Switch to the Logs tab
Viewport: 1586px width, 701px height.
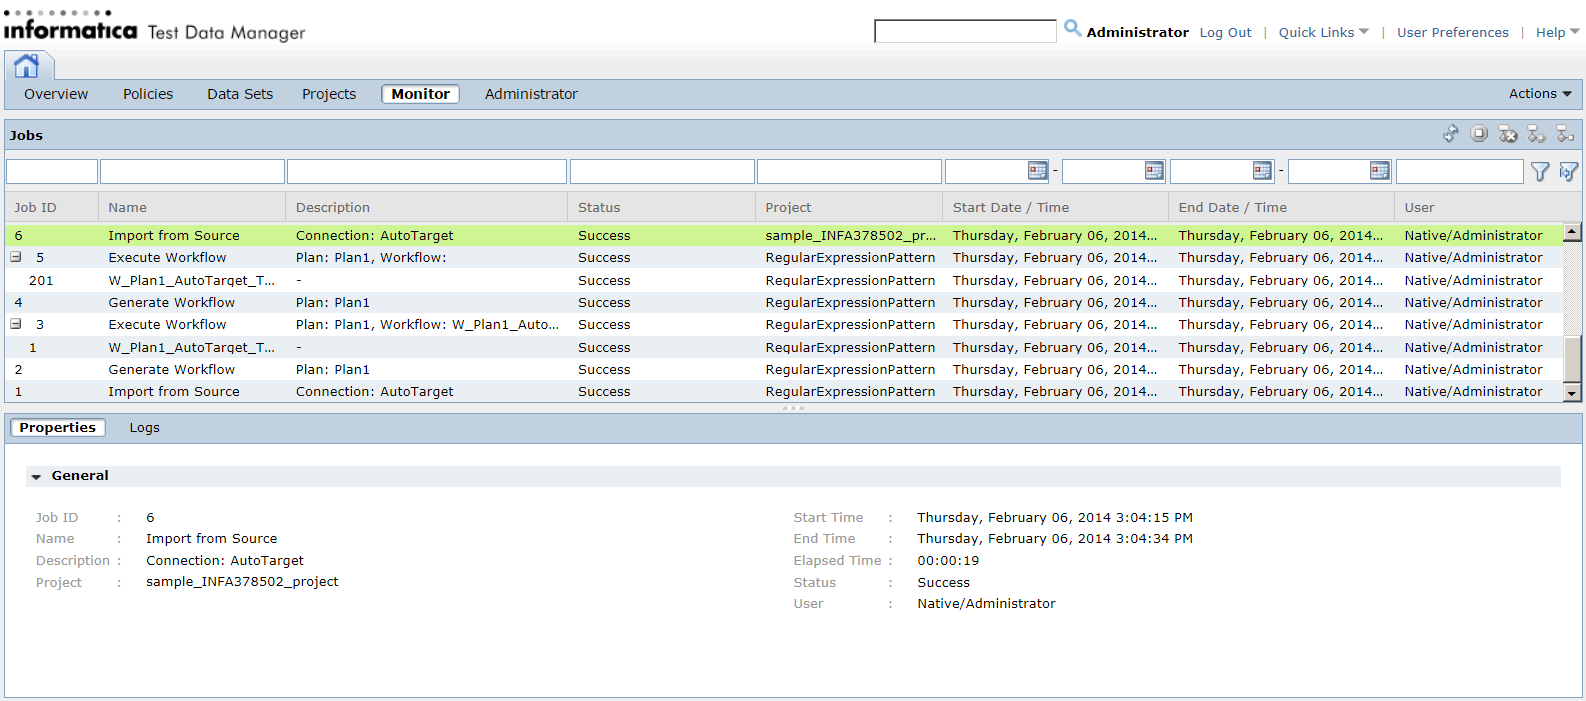click(x=144, y=428)
